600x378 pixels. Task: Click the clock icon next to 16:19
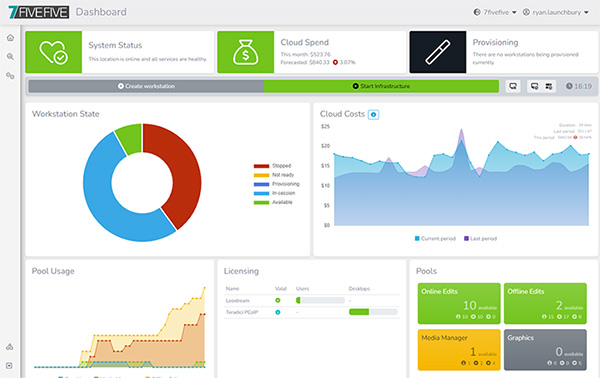click(x=569, y=86)
